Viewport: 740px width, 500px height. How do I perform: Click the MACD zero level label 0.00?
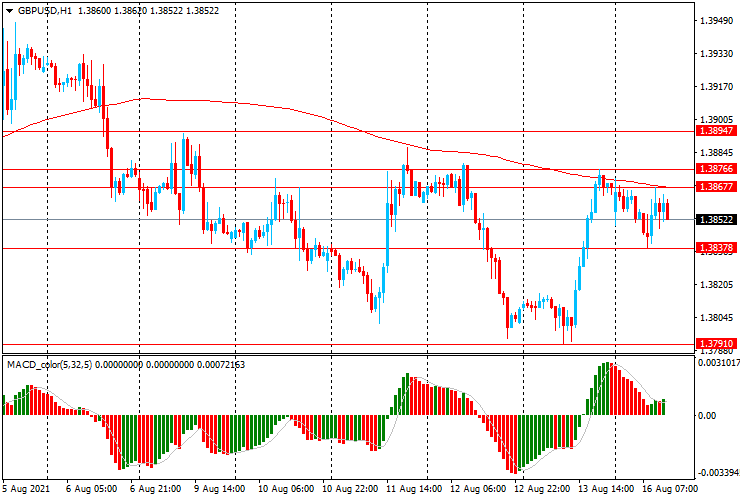click(707, 415)
